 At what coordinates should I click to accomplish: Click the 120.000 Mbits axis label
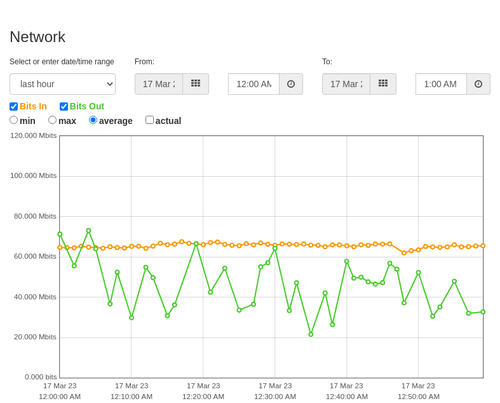pyautogui.click(x=33, y=135)
